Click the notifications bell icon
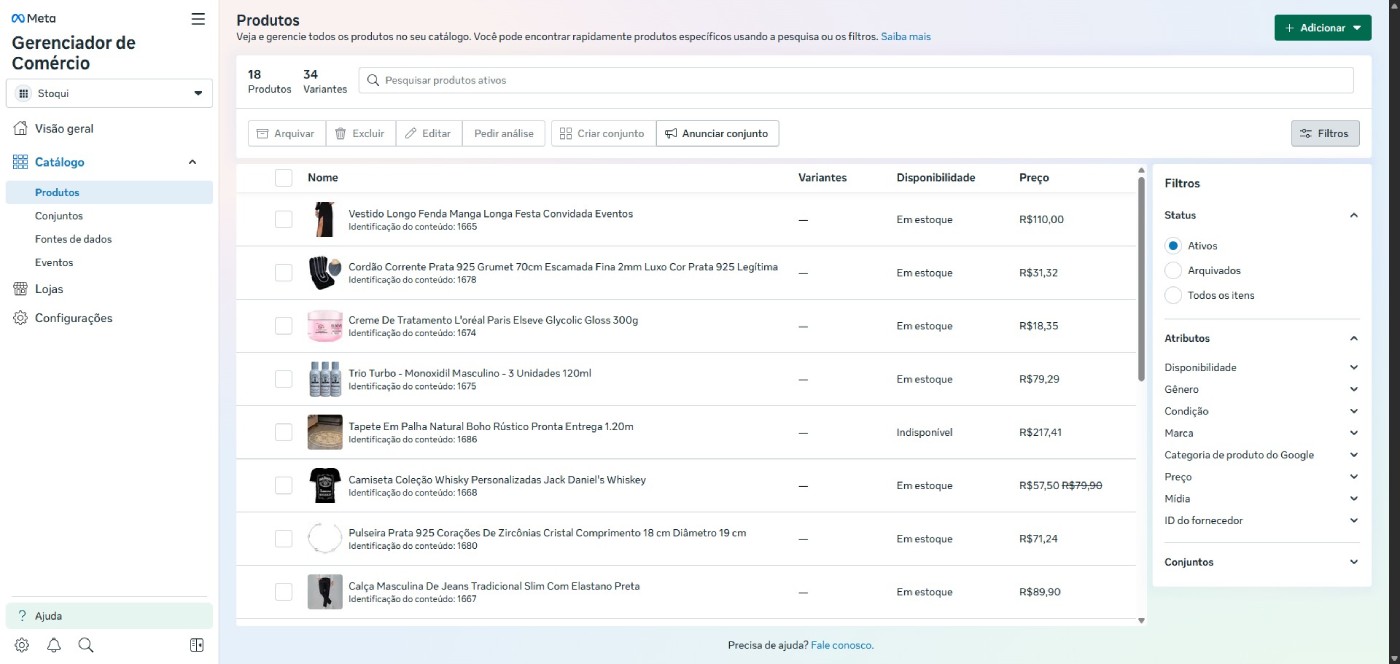 [x=54, y=645]
